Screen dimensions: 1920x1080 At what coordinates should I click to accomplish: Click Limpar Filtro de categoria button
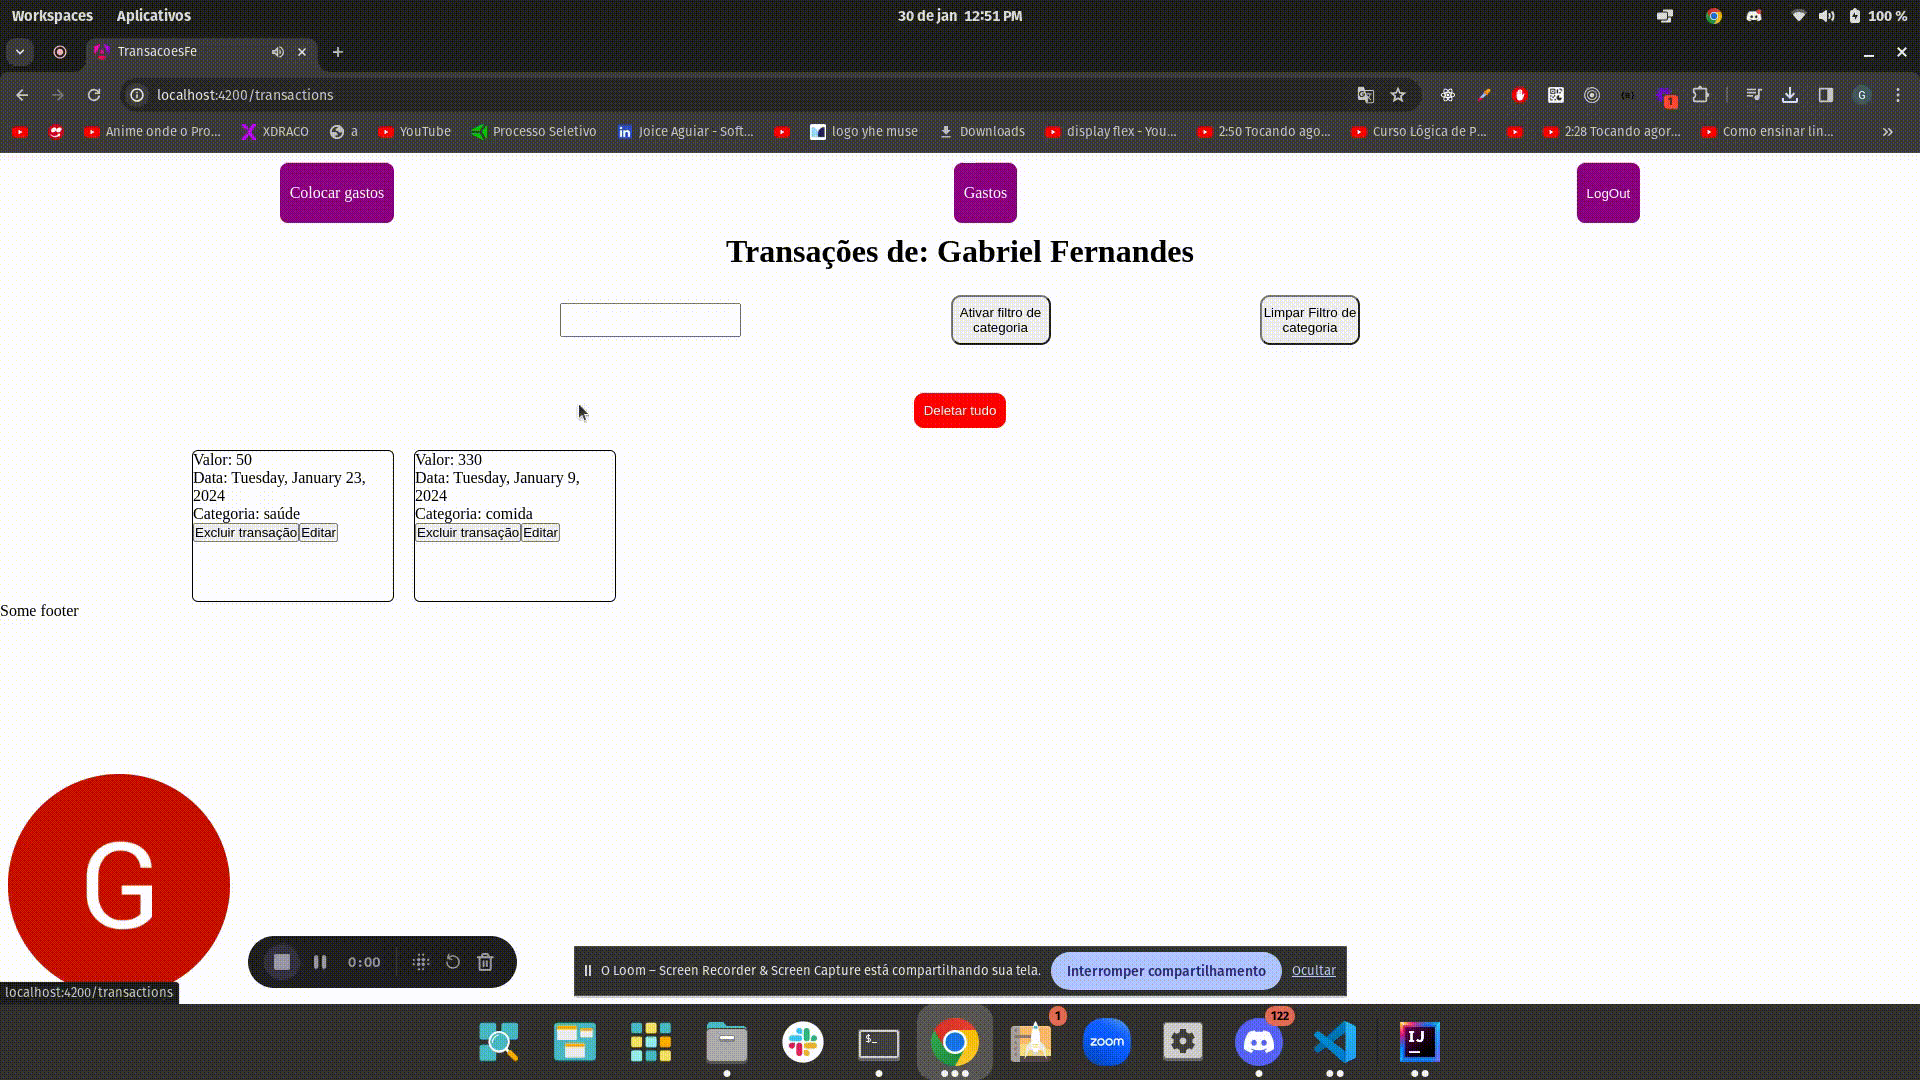[x=1309, y=319]
